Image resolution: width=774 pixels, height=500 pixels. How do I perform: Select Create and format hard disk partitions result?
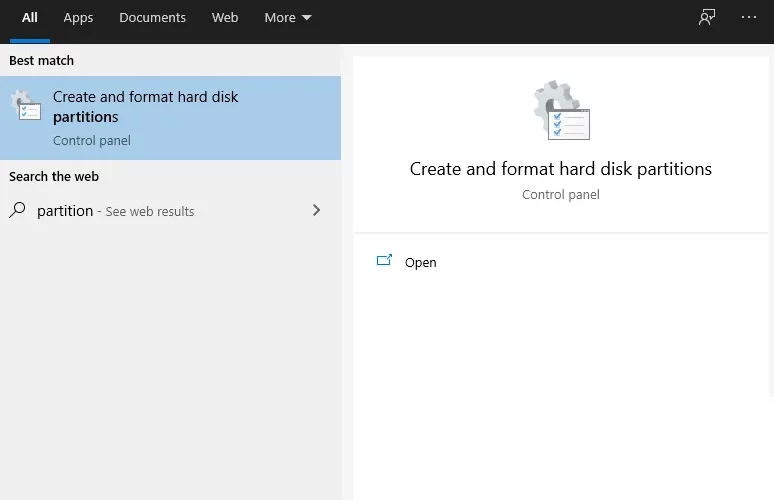tap(170, 118)
